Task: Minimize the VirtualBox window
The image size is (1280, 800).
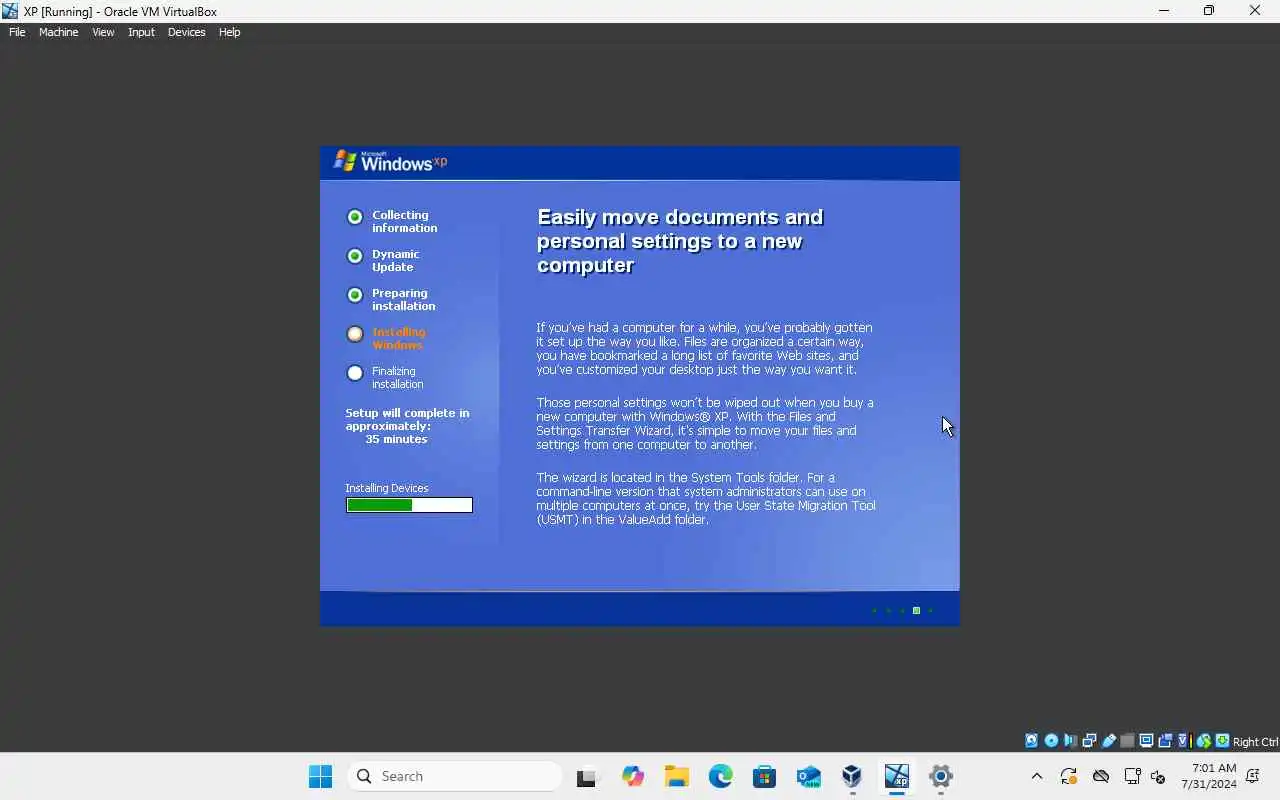Action: click(1164, 11)
